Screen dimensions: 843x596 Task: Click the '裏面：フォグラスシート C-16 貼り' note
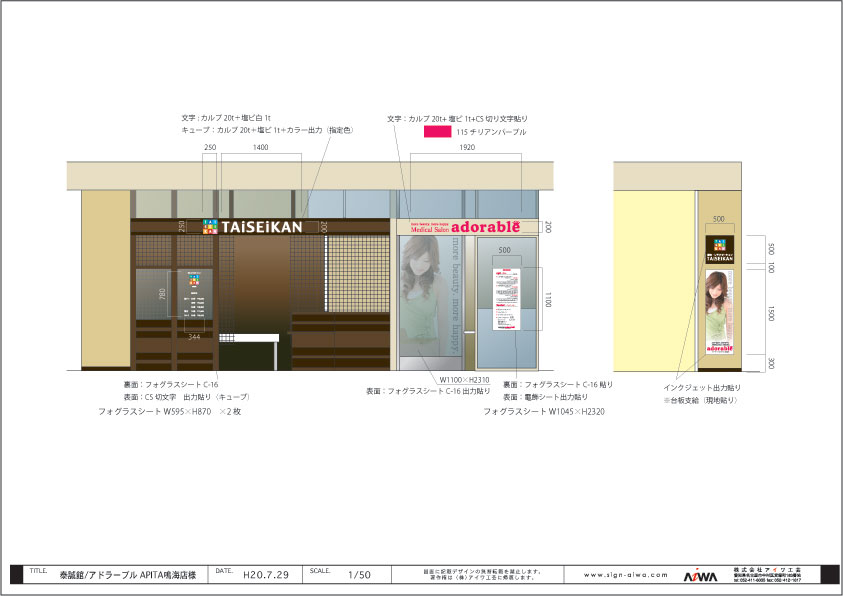(558, 385)
